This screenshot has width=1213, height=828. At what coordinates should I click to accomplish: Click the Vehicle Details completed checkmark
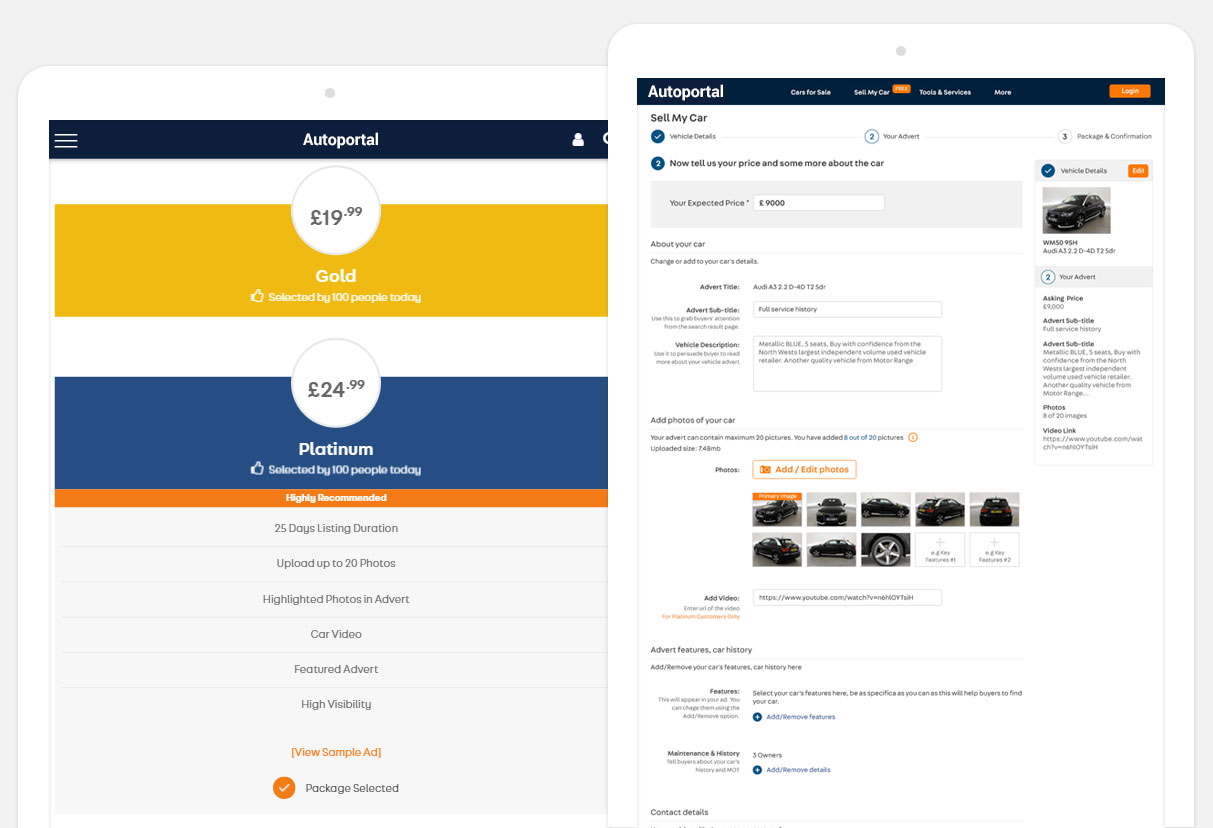coord(657,135)
